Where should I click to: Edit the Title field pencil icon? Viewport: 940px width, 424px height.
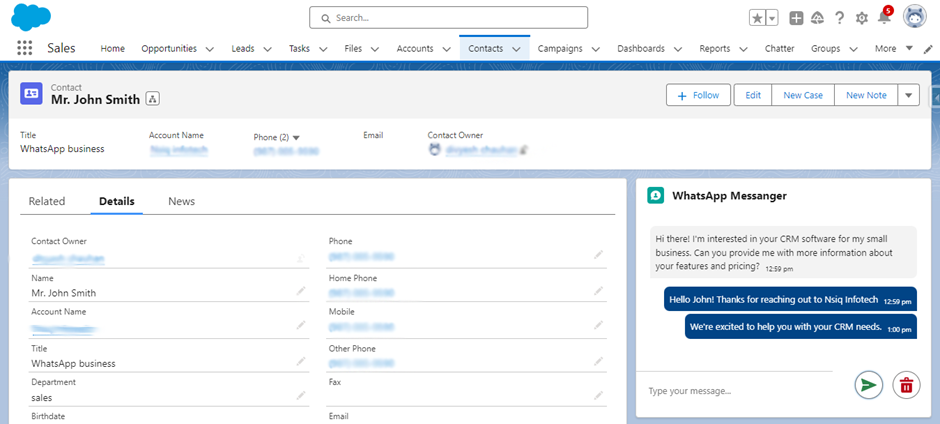coord(301,362)
